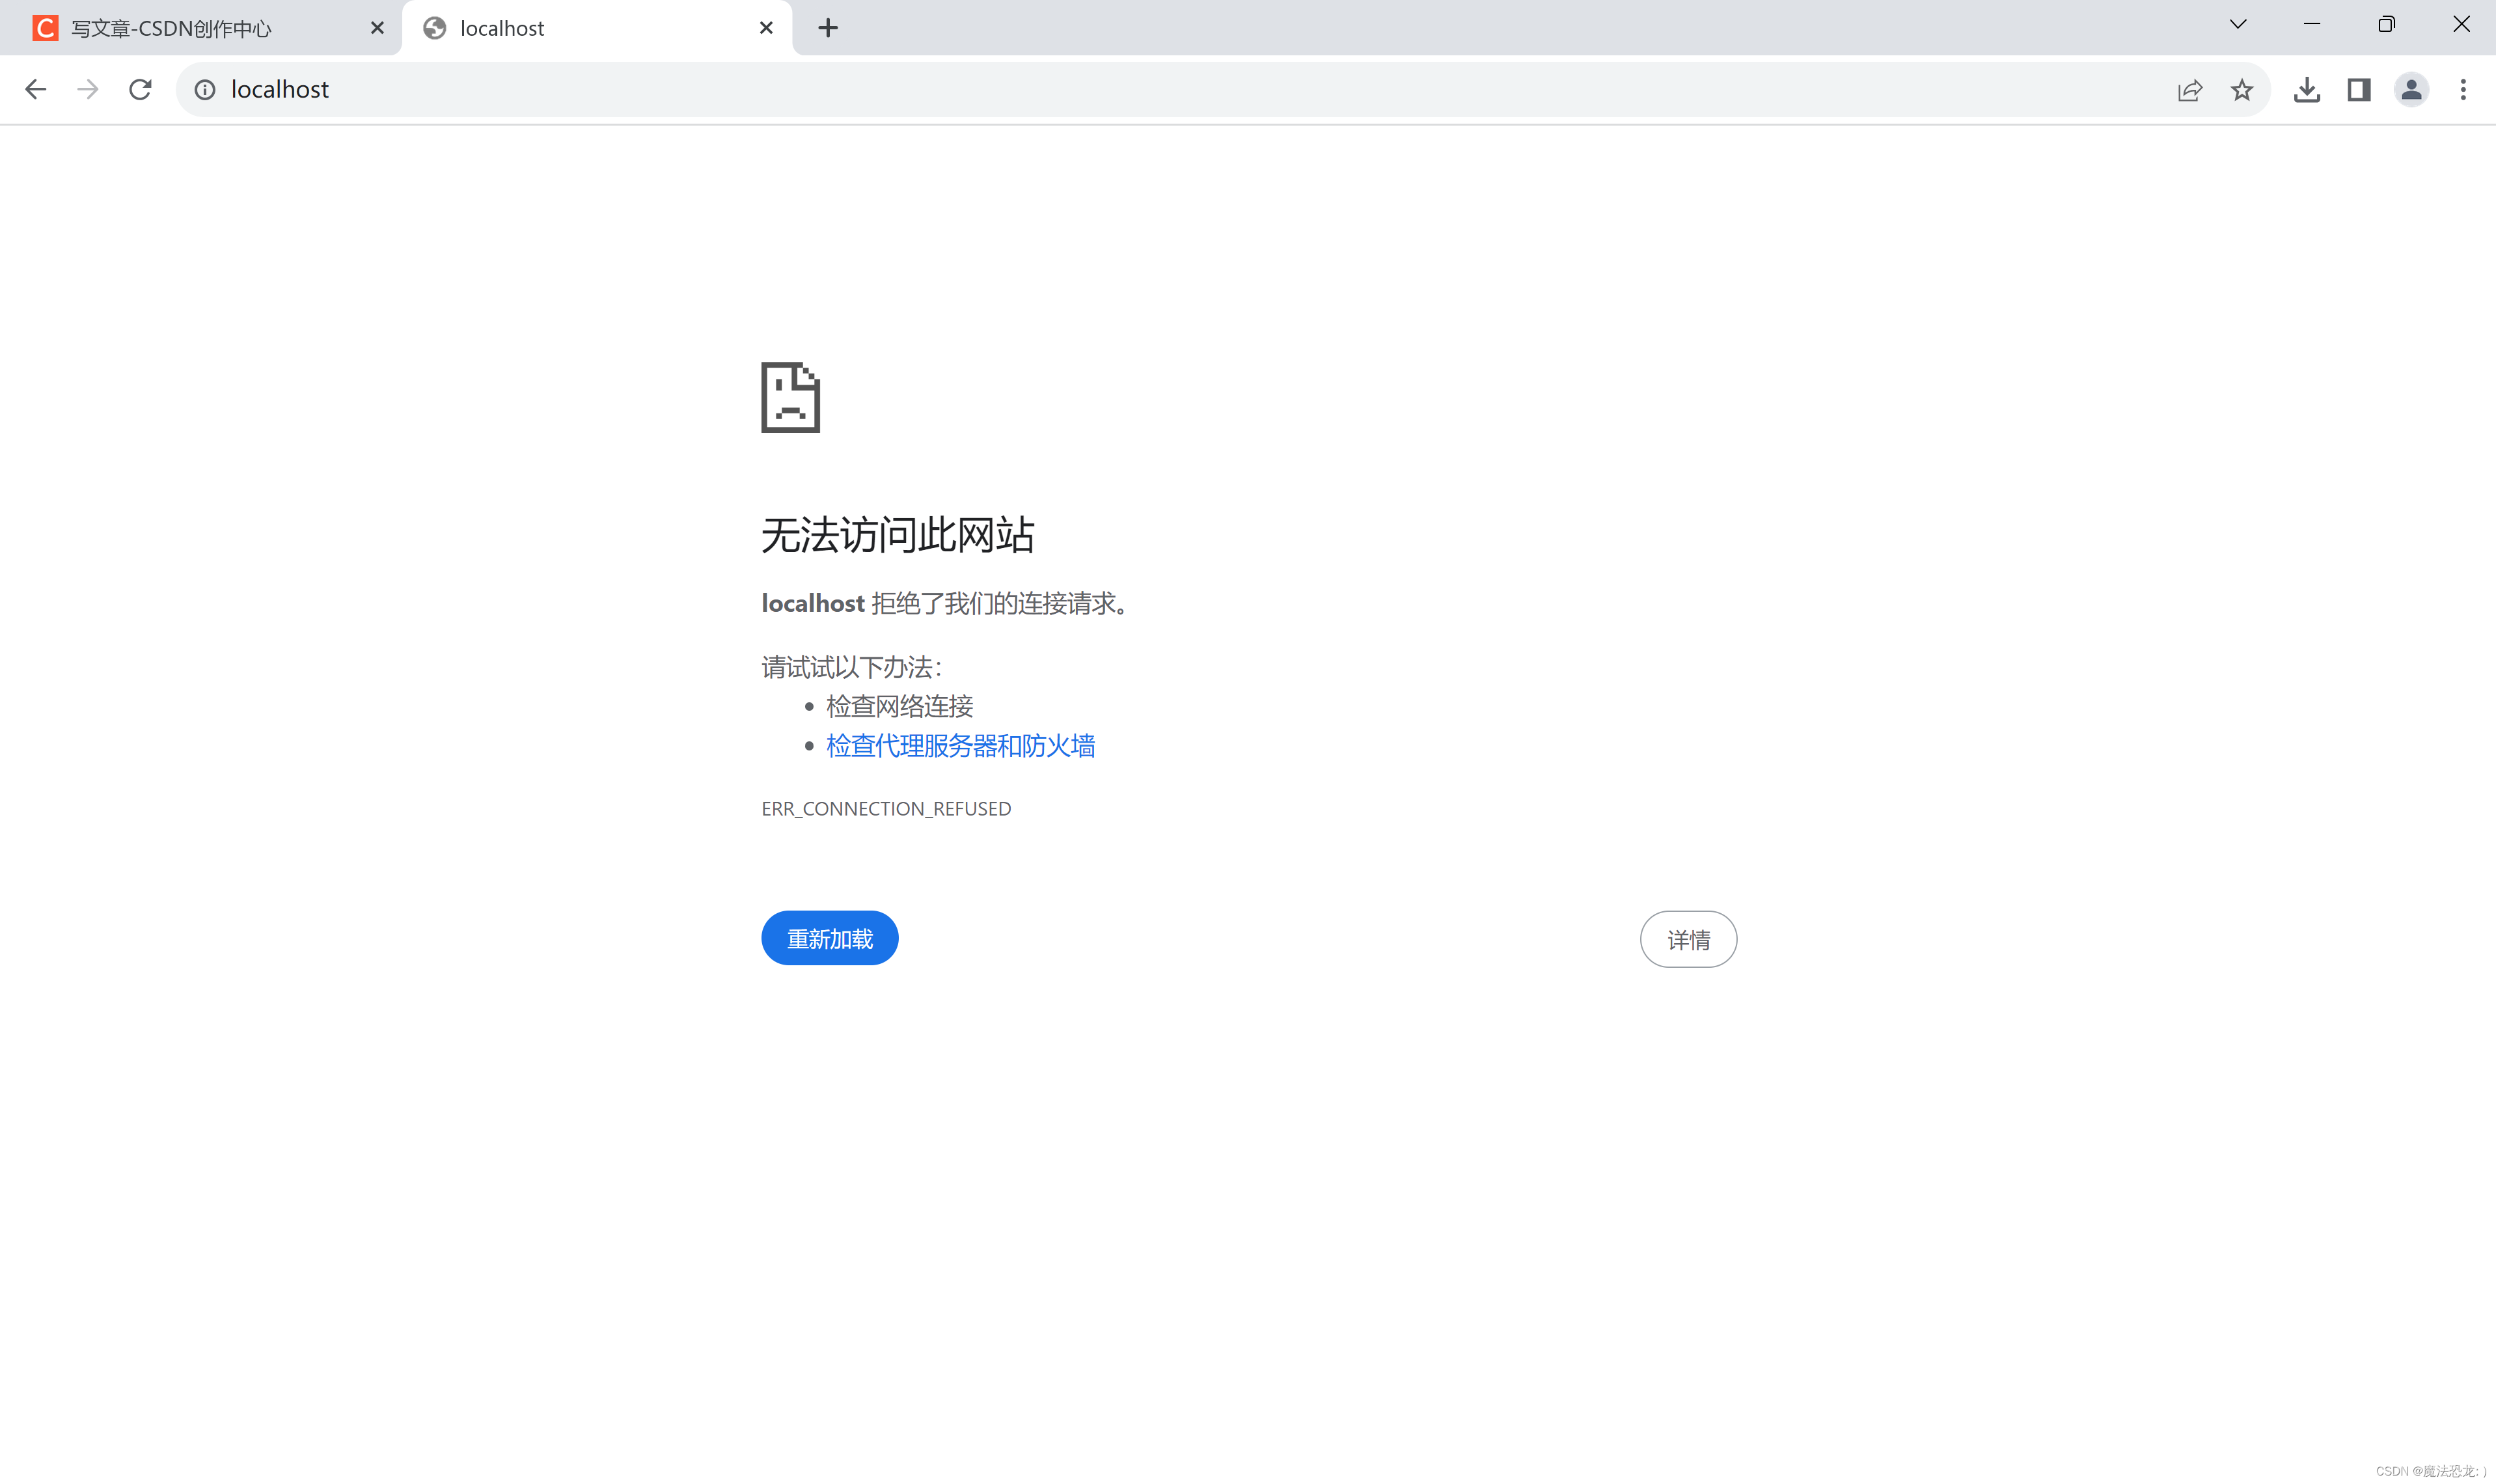Close the browser window
The width and height of the screenshot is (2496, 1484).
2461,24
